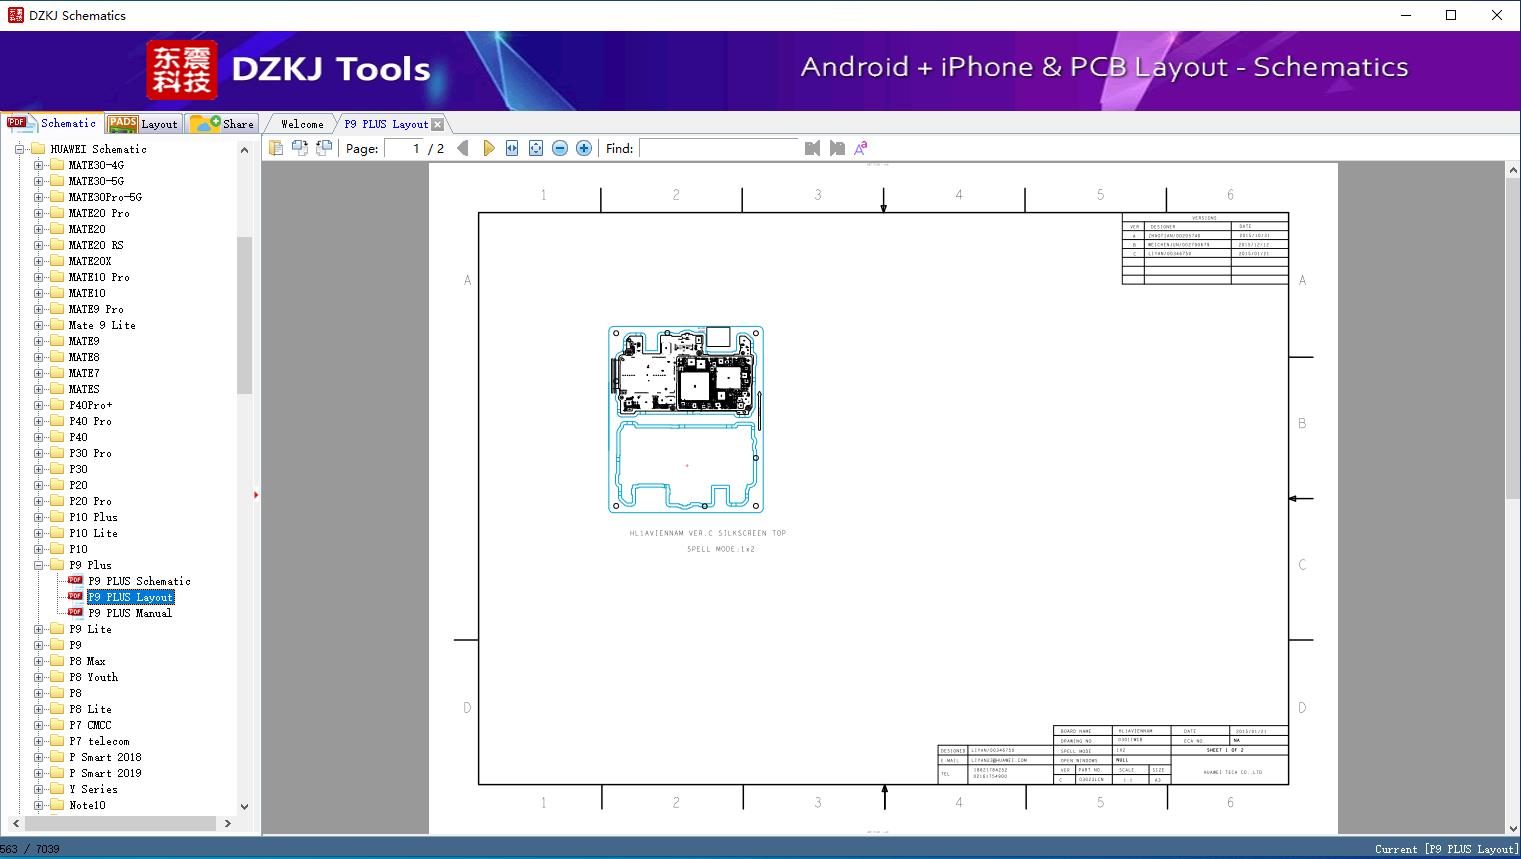Expand the Note10 folder
The width and height of the screenshot is (1521, 859).
pos(38,805)
